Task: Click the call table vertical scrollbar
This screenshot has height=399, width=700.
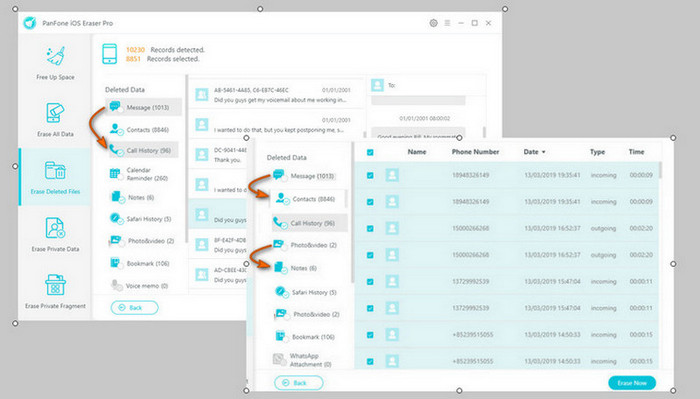Action: point(660,170)
